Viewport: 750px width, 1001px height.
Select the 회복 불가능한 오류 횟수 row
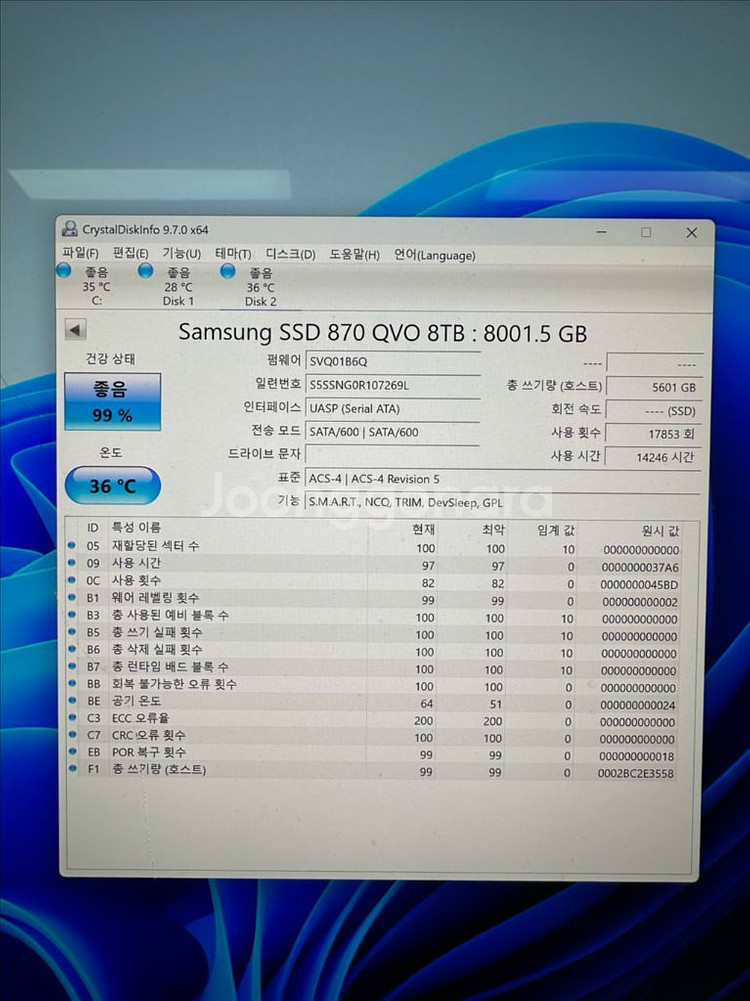tap(373, 685)
